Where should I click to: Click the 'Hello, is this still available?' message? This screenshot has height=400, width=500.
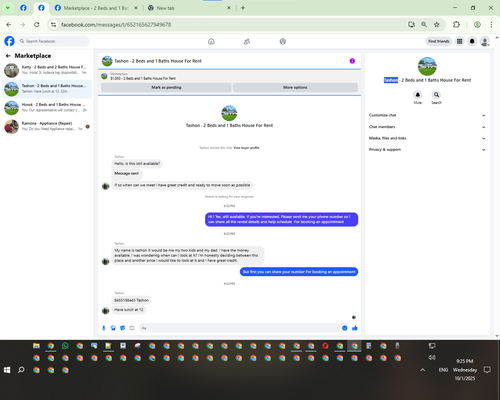(x=137, y=164)
